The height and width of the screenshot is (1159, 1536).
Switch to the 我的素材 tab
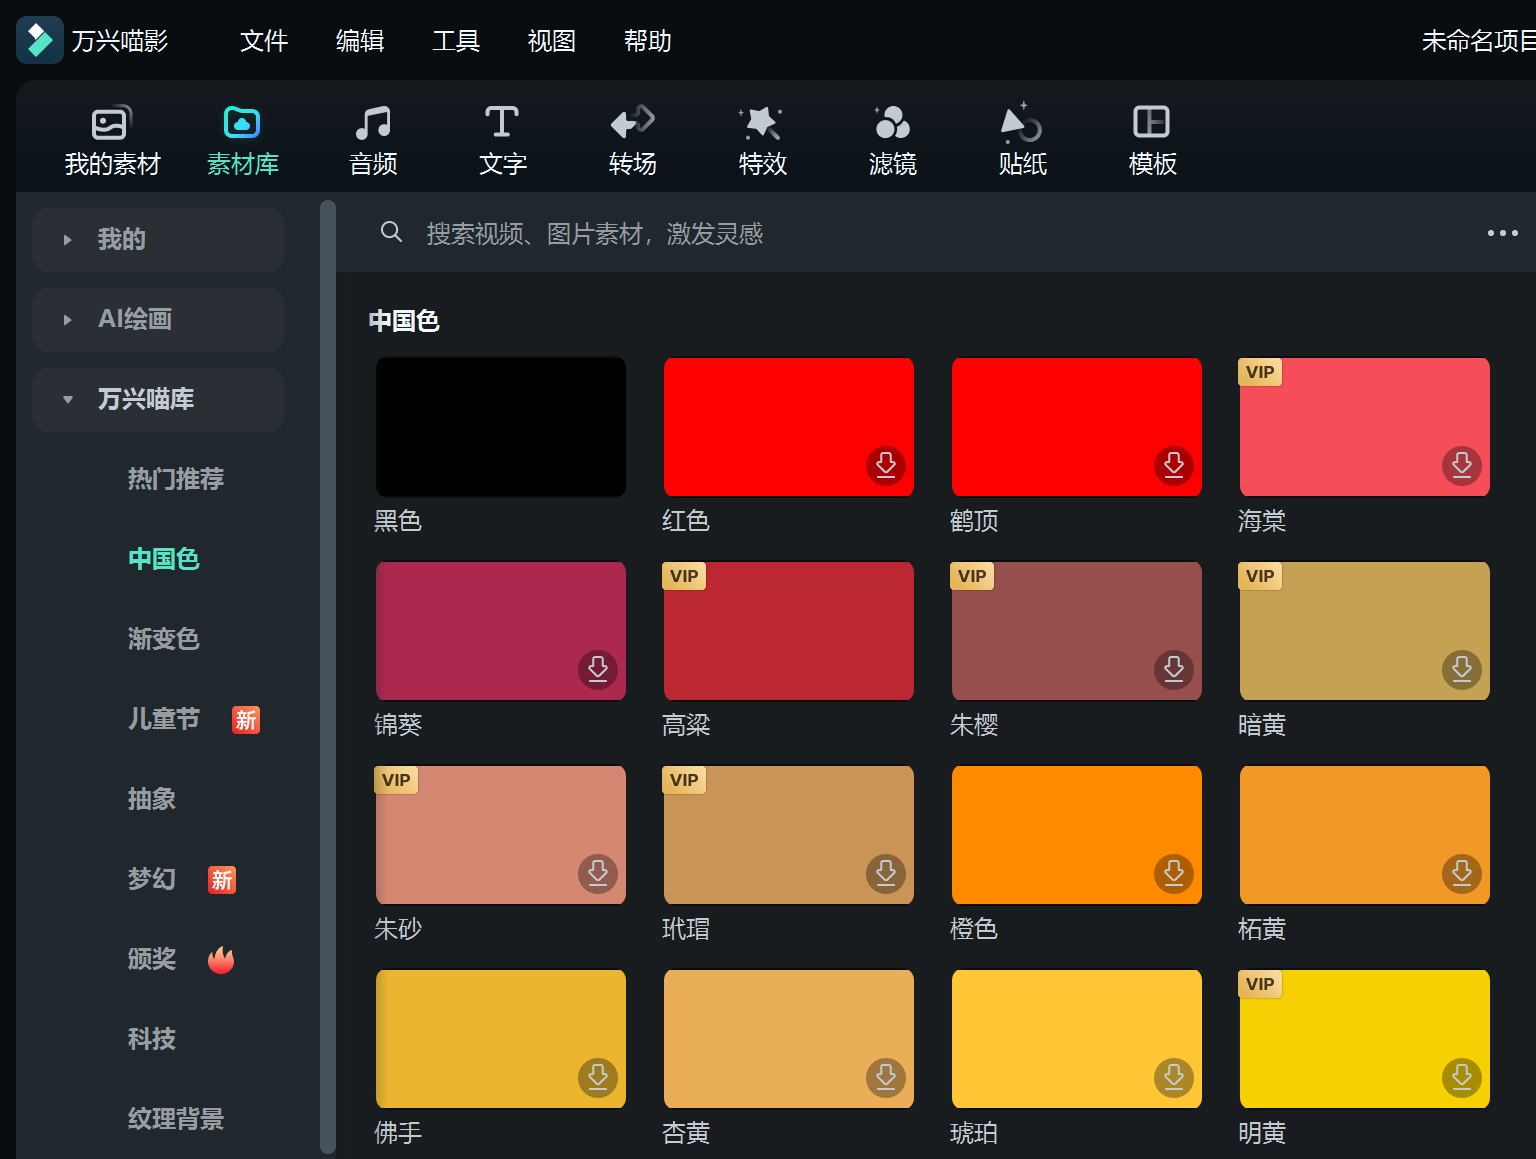(110, 138)
